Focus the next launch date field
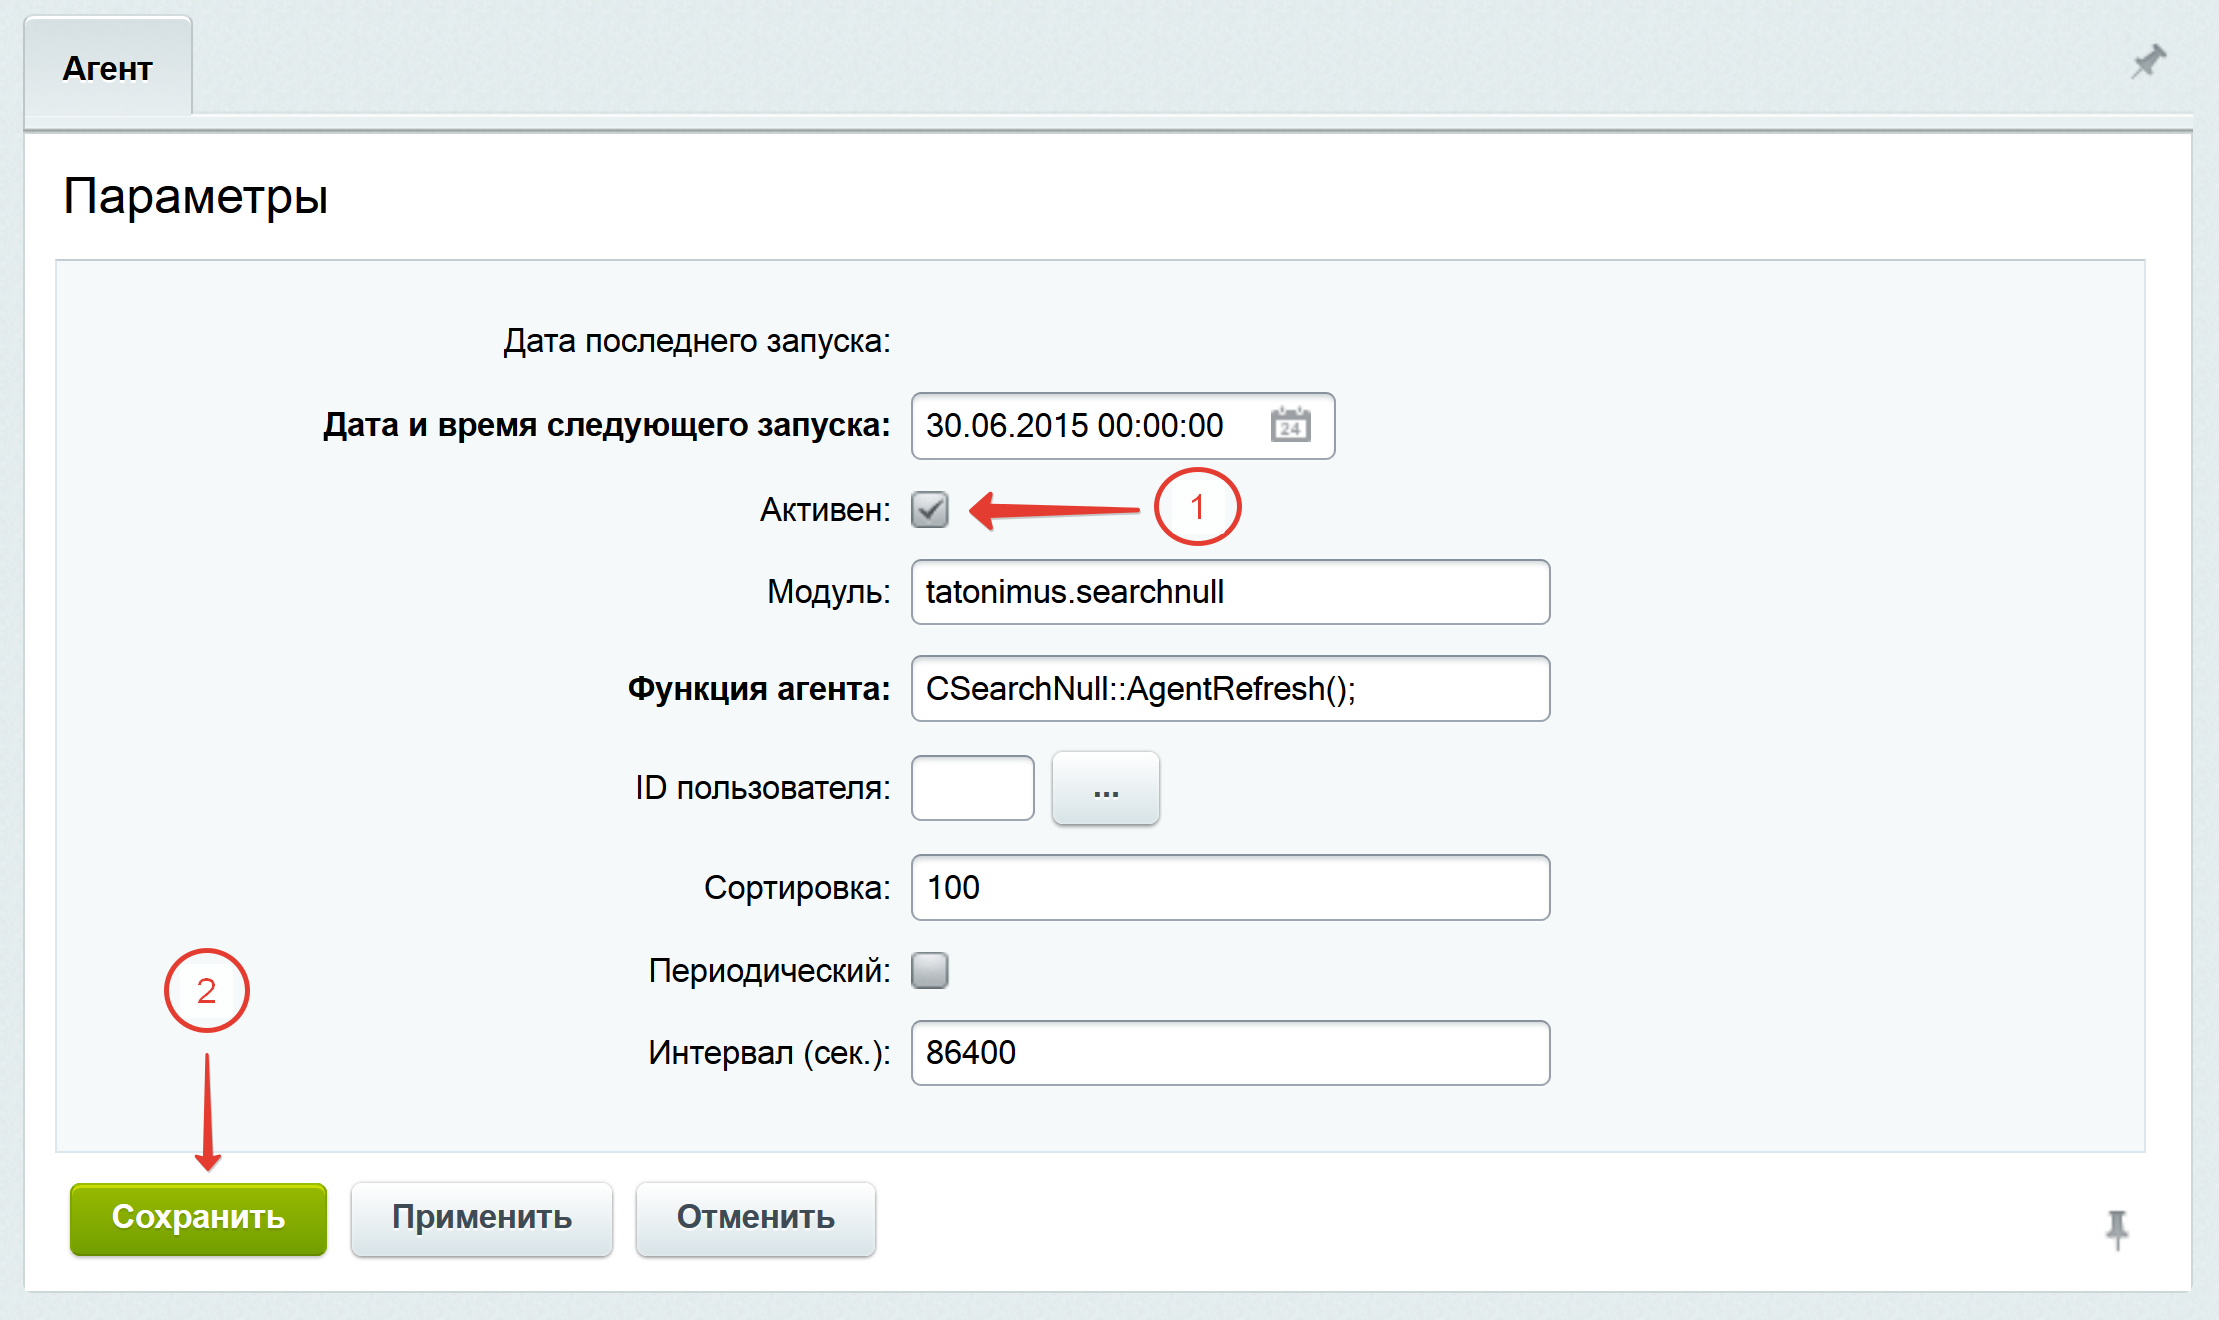 point(1085,426)
